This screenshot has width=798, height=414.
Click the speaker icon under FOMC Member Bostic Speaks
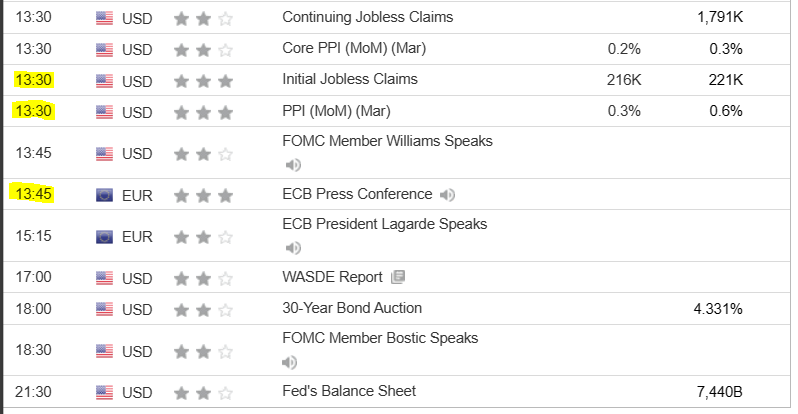pyautogui.click(x=293, y=361)
